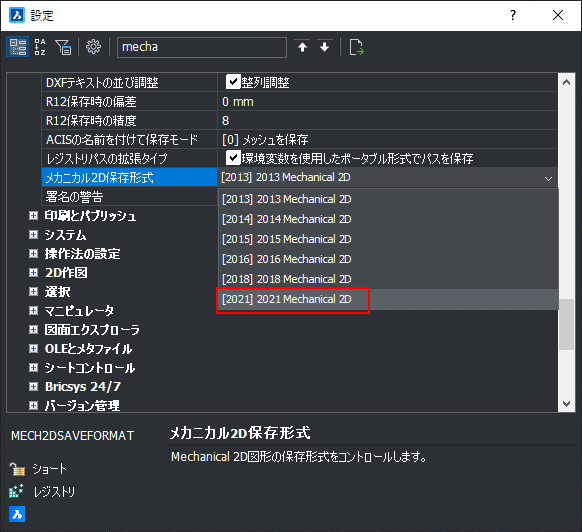
Task: Expand the 2D作図 category node
Action: (x=33, y=273)
